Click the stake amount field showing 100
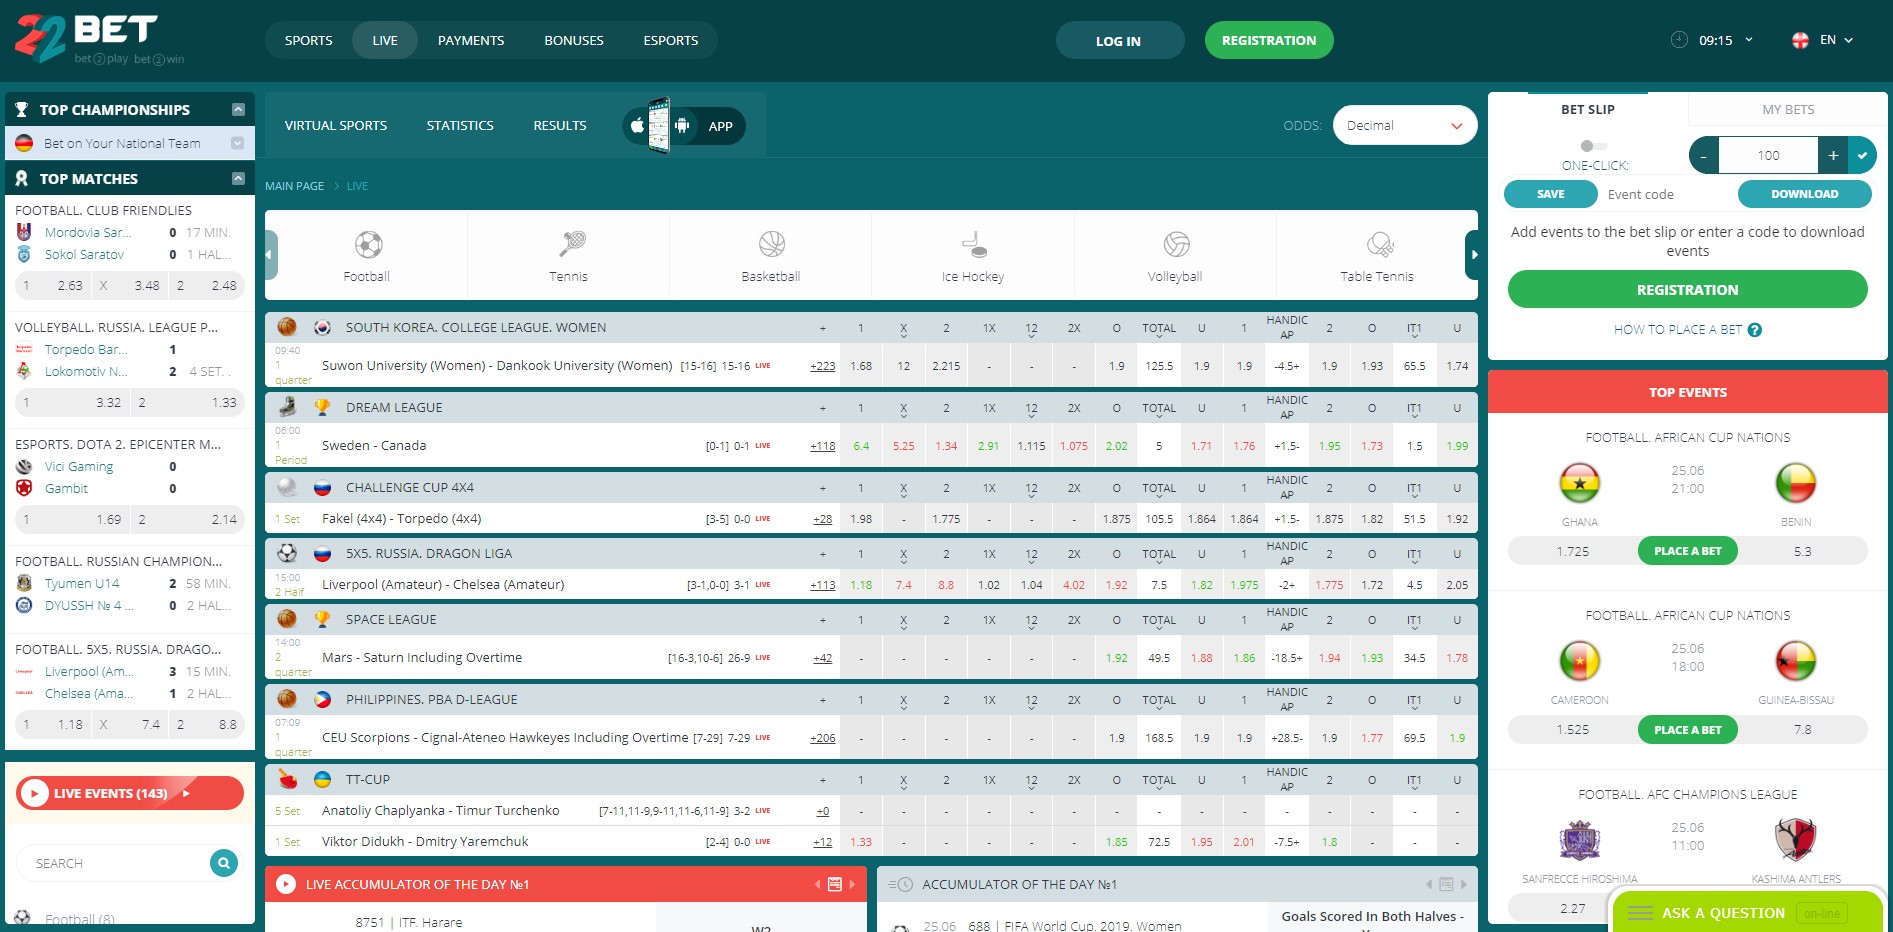 (1768, 155)
